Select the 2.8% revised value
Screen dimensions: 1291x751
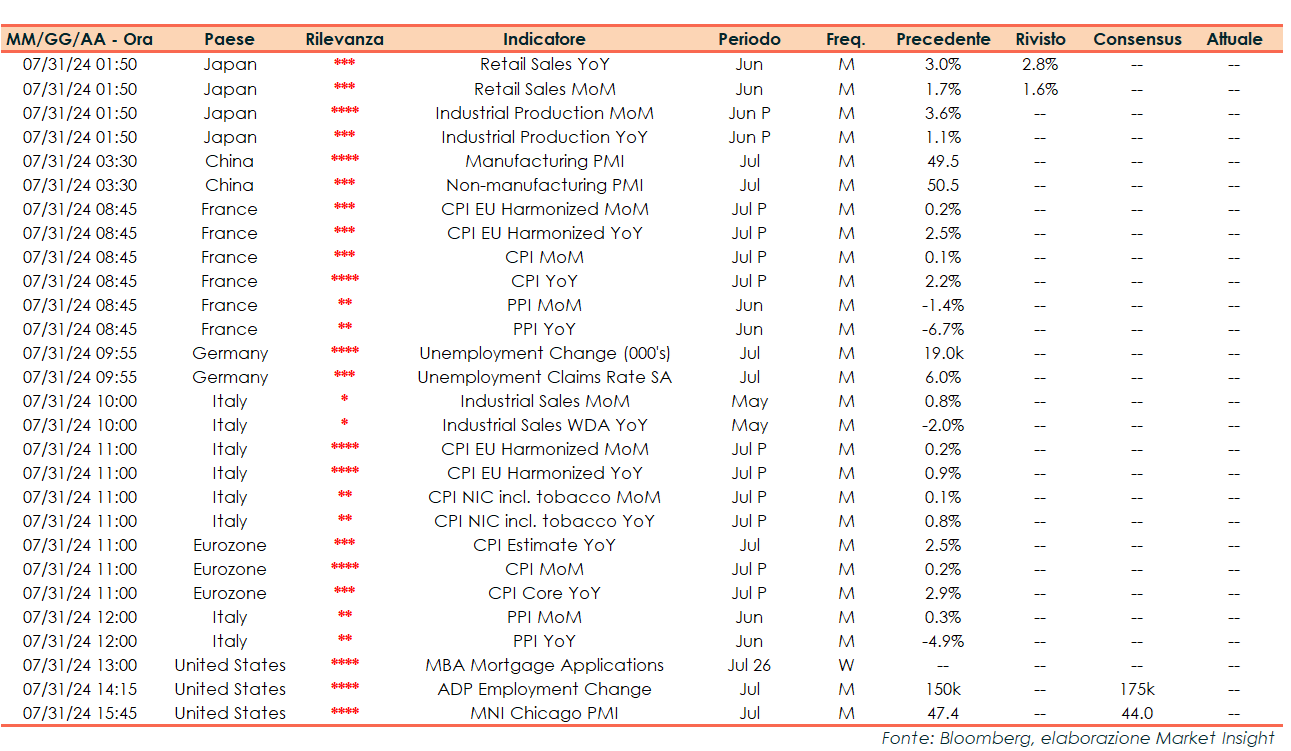click(1040, 64)
